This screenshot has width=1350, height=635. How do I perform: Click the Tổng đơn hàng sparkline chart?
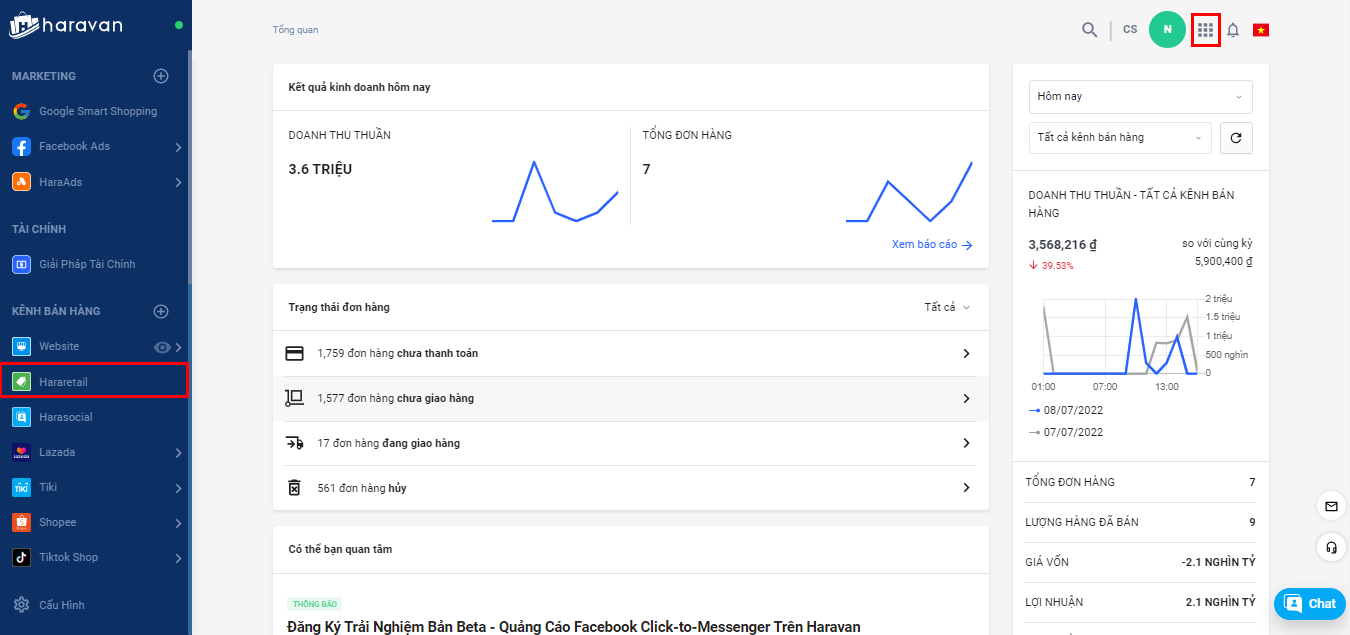[909, 191]
